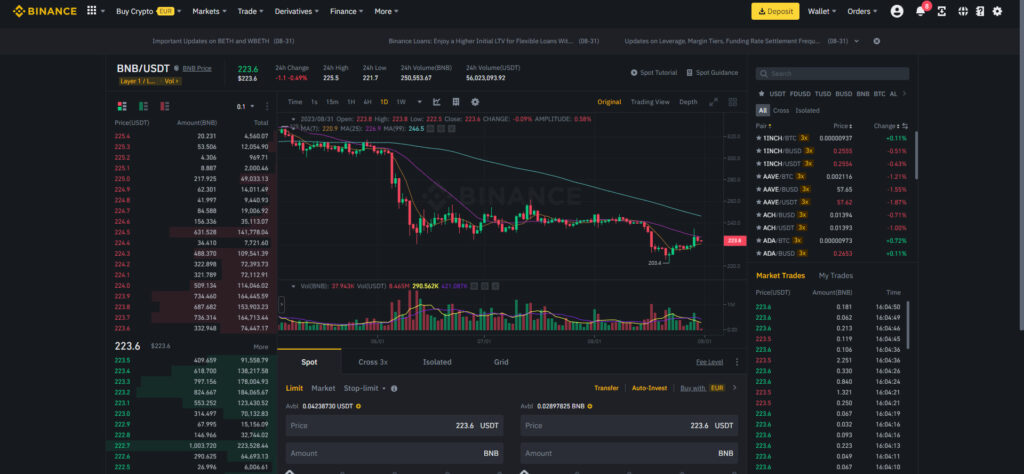Click the download app icon in header

click(942, 11)
